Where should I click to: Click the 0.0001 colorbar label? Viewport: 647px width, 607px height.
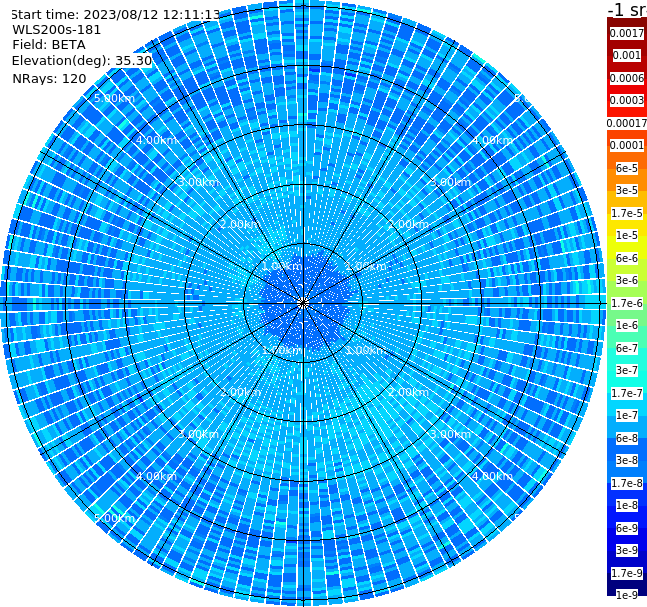coord(627,146)
